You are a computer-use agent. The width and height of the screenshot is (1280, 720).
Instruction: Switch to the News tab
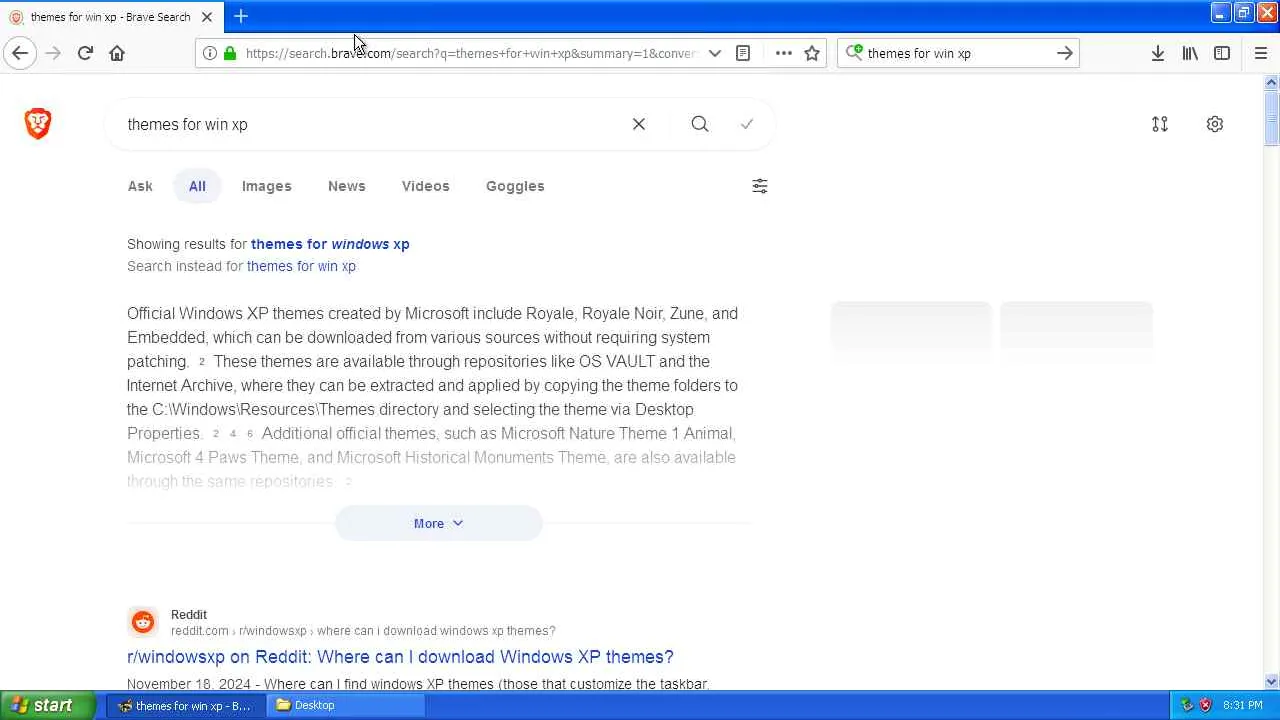coord(347,186)
